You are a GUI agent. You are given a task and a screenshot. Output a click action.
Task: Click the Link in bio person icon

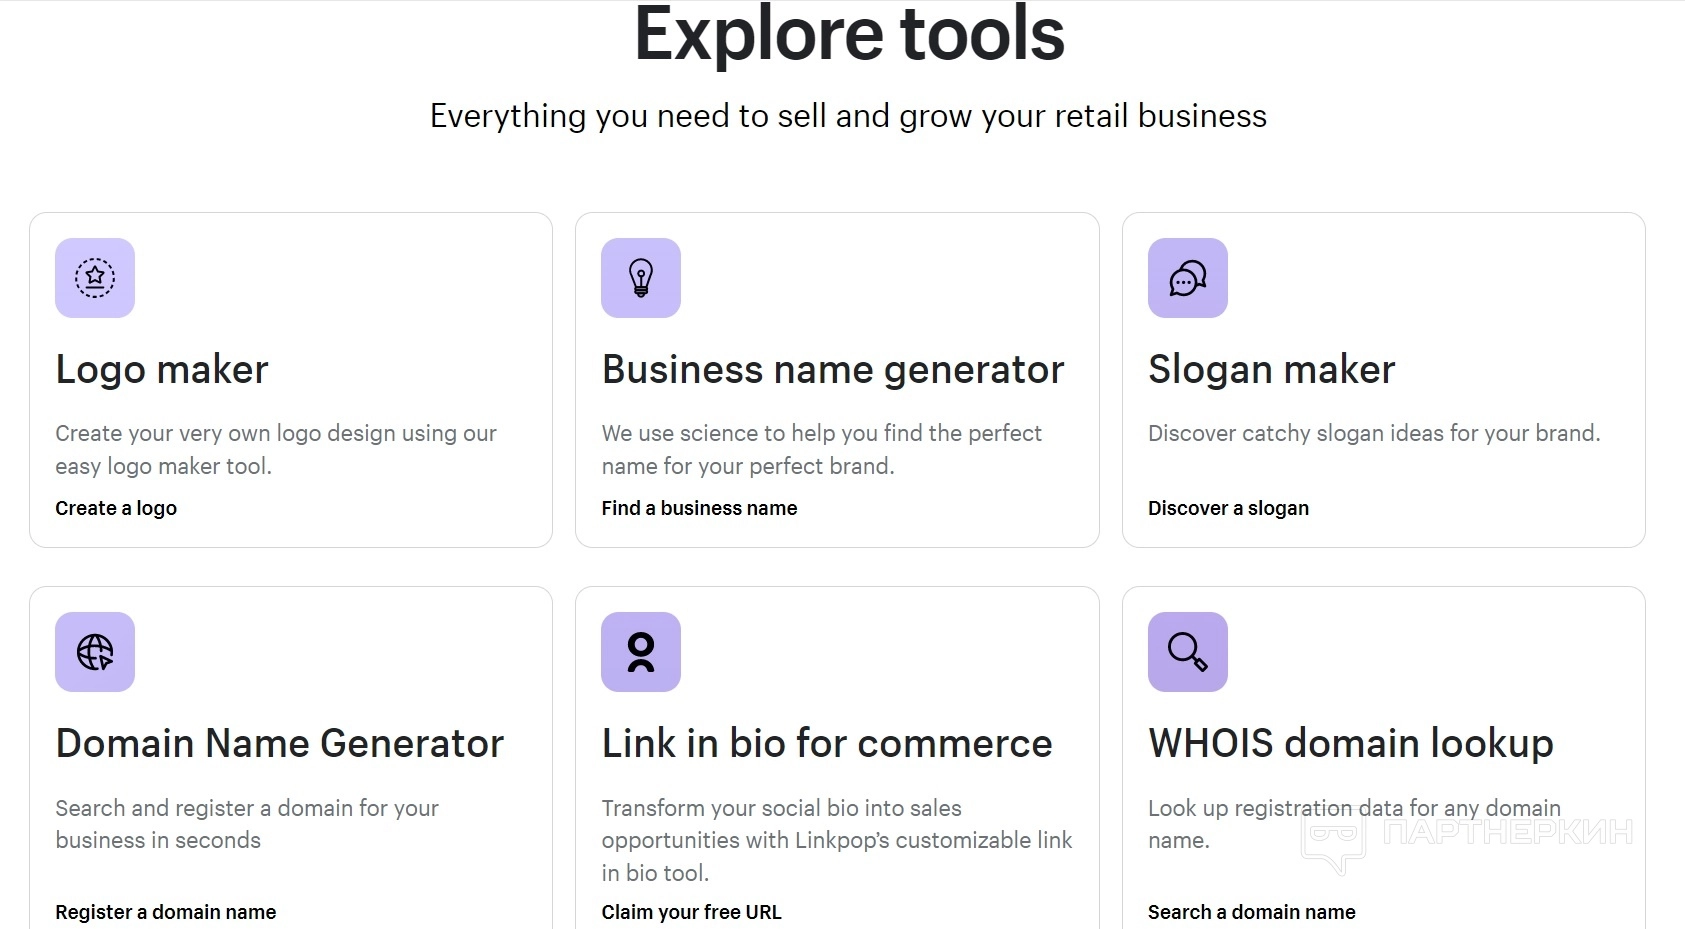641,652
